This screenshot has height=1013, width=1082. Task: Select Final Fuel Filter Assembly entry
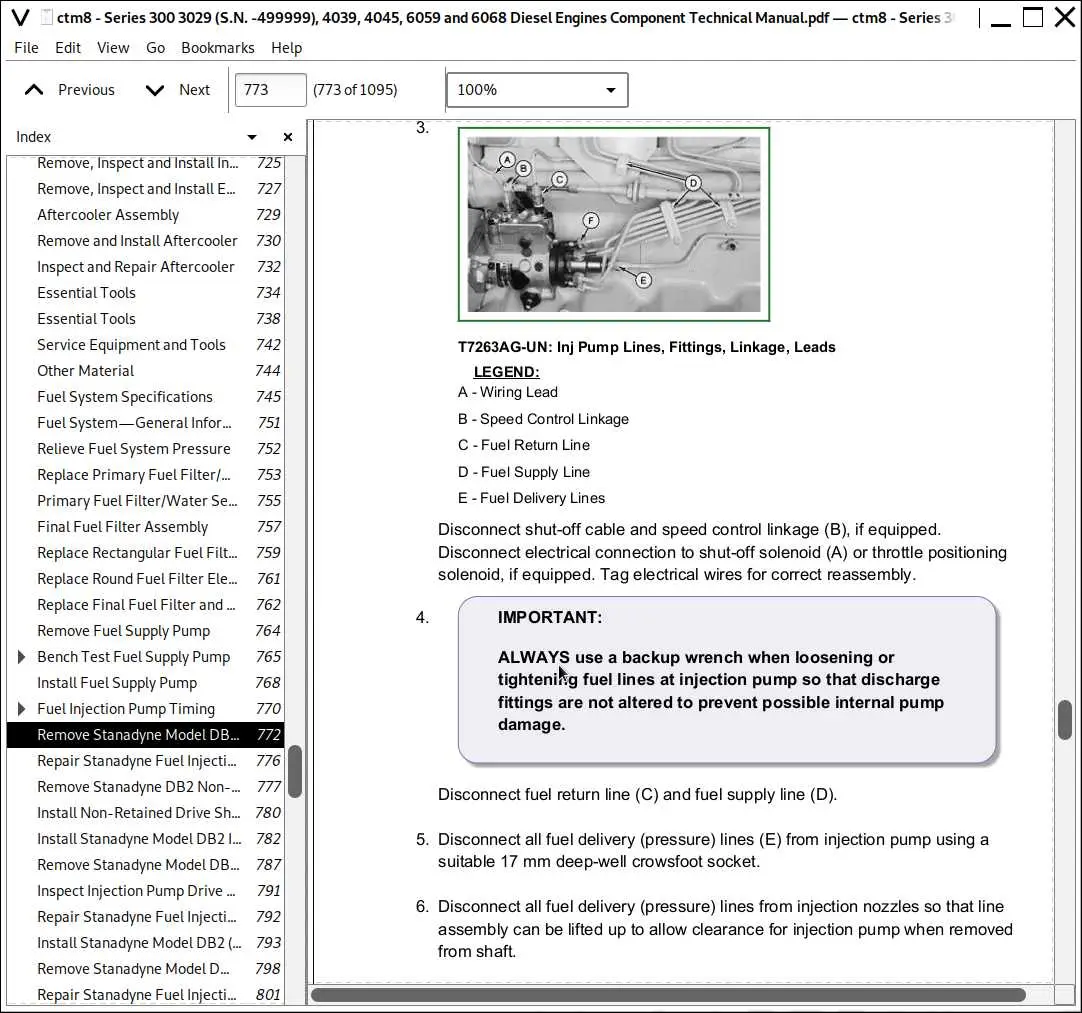(x=145, y=527)
